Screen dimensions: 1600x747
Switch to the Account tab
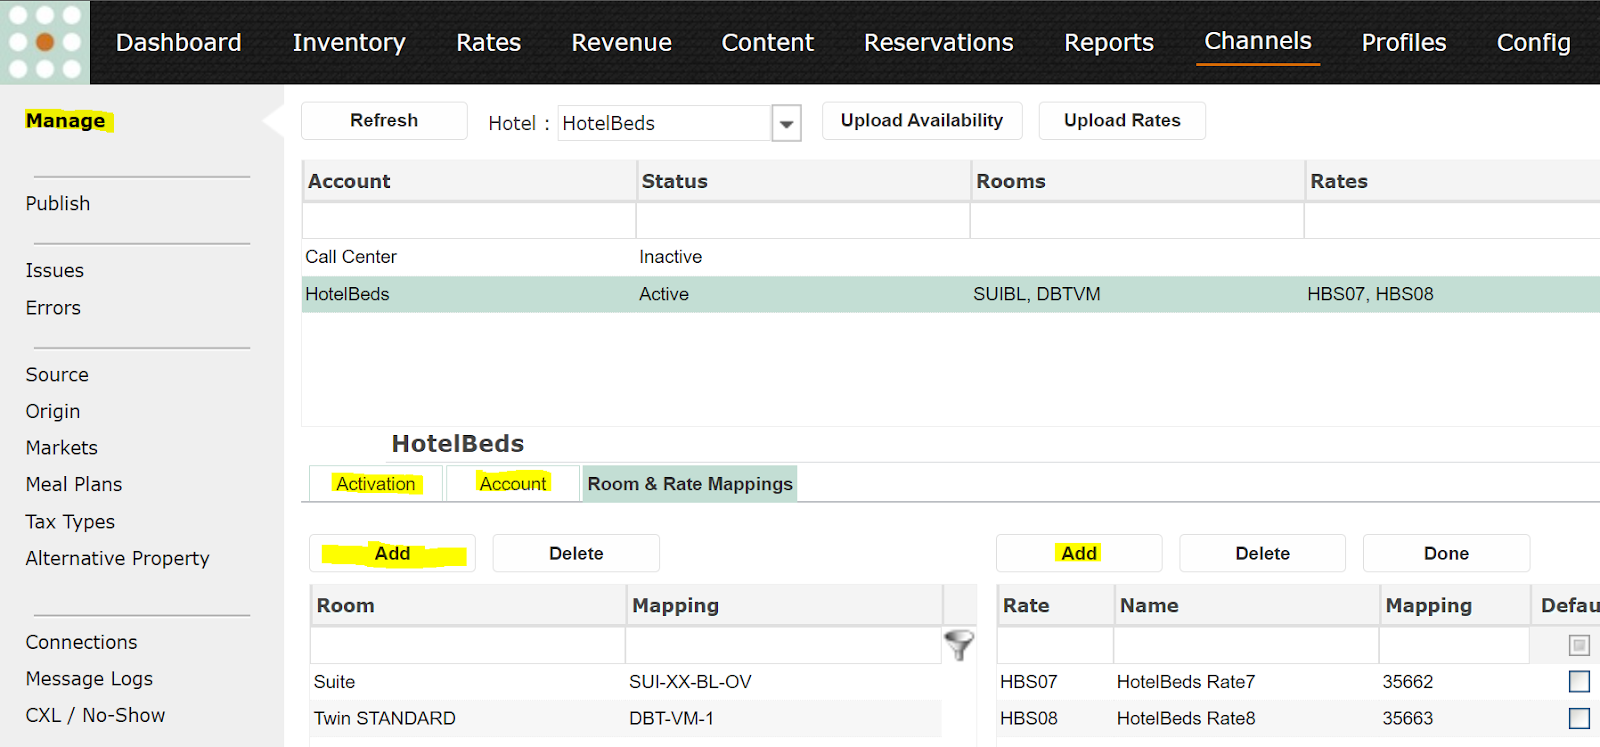click(x=513, y=484)
